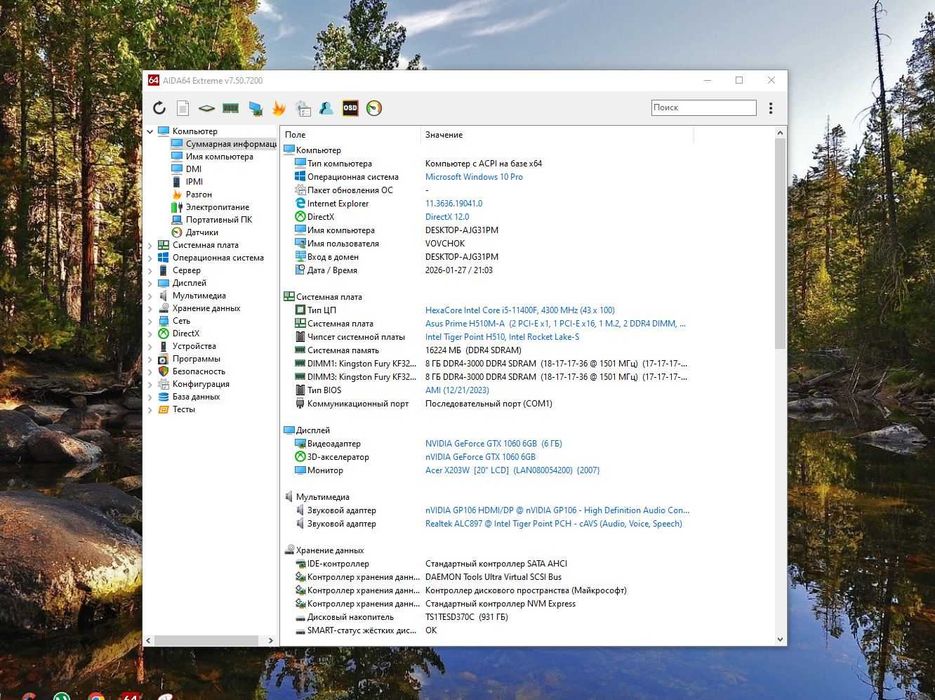Click the Xbox-style DirectX icon in list
Viewport: 935px width, 700px height.
pyautogui.click(x=300, y=216)
